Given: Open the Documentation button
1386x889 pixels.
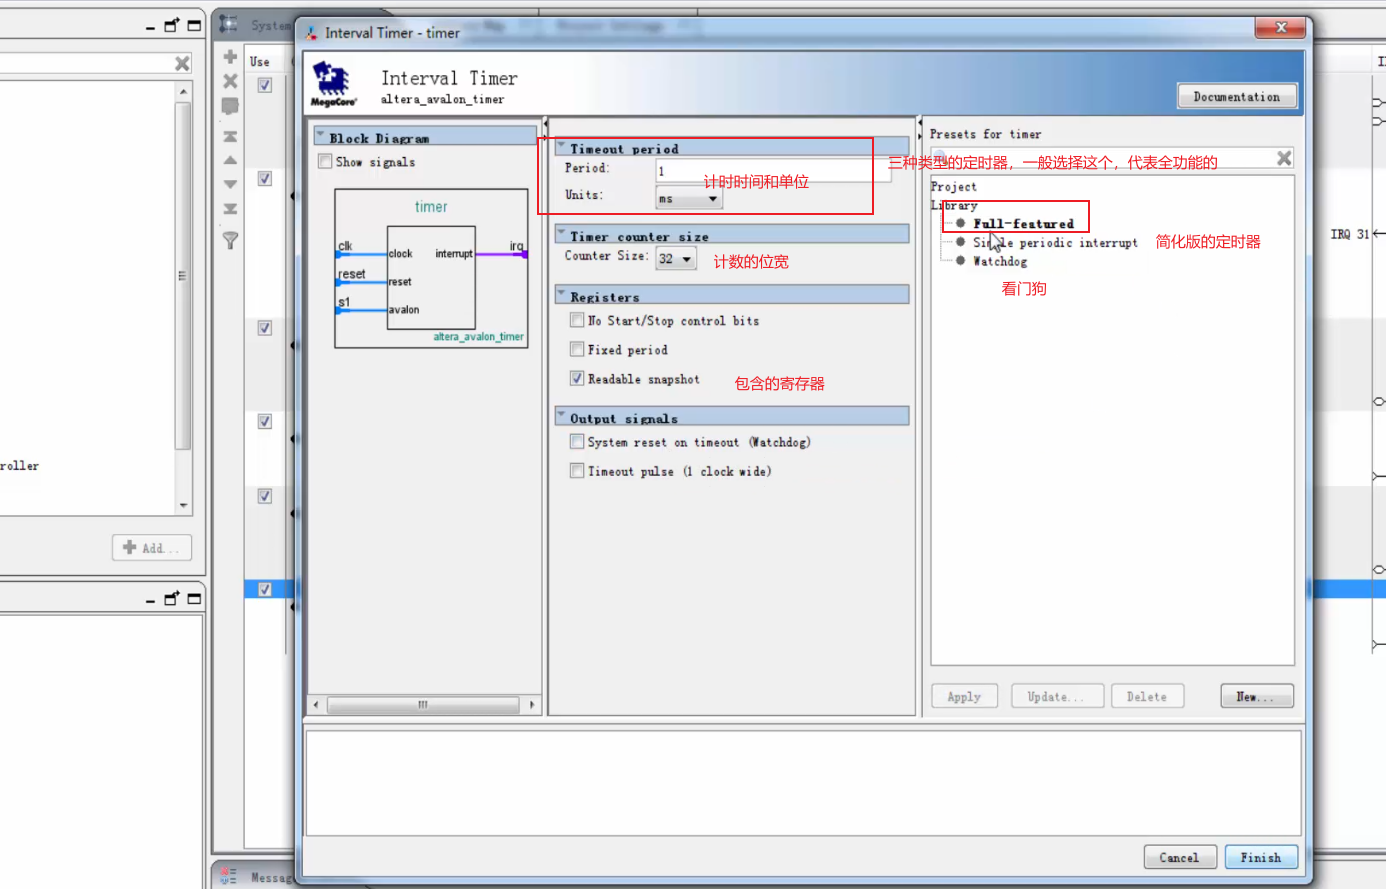Looking at the screenshot, I should (1237, 96).
